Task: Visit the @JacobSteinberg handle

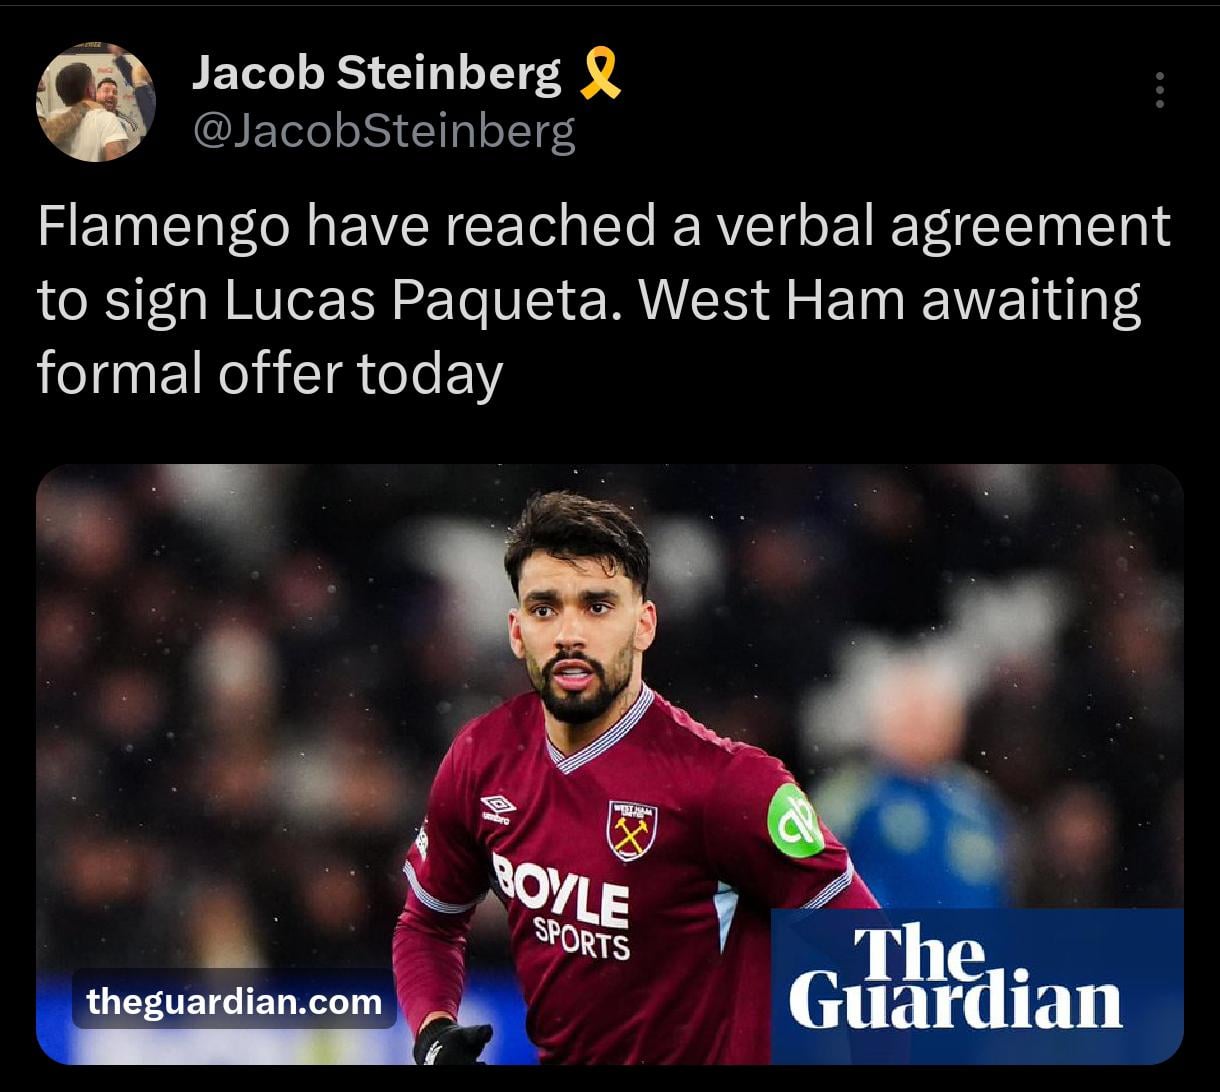Action: pos(384,131)
